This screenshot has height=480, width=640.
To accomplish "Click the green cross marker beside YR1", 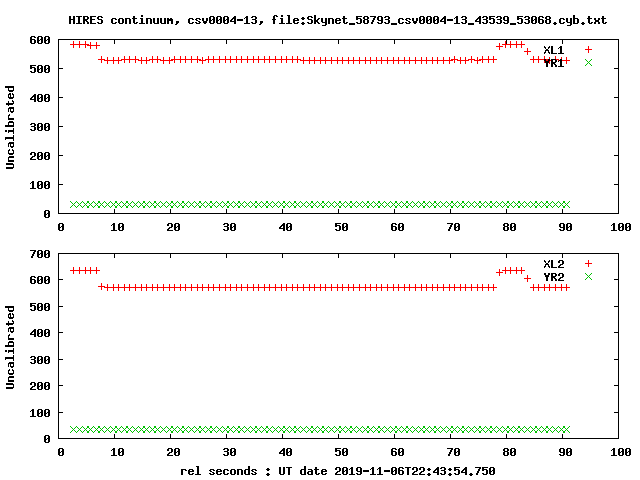I will (x=588, y=62).
